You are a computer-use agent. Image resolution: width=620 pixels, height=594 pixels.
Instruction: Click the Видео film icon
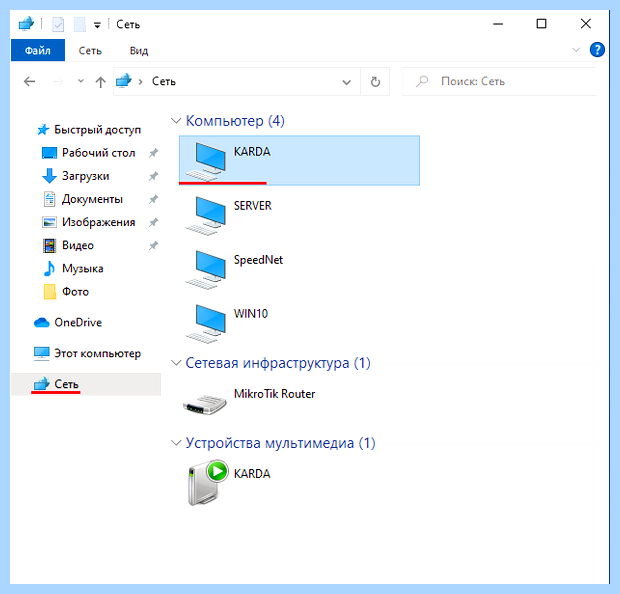click(x=49, y=246)
